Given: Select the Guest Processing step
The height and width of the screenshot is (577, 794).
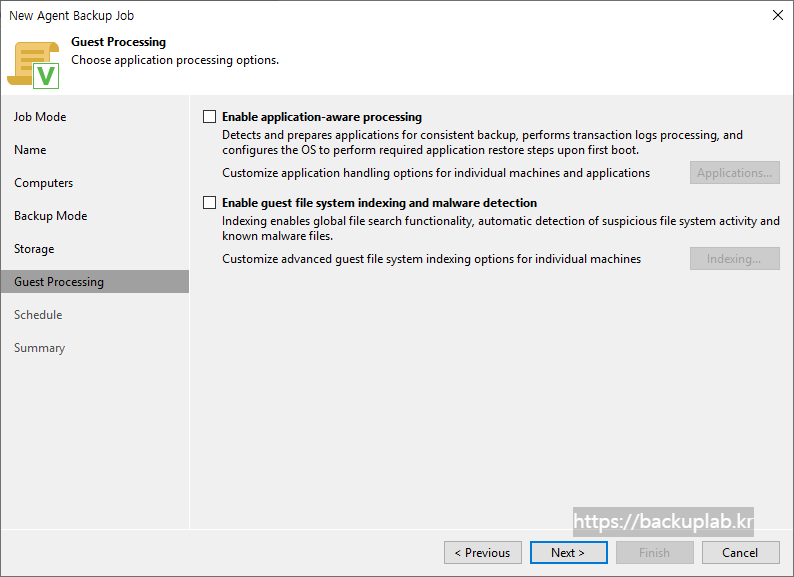Looking at the screenshot, I should [95, 282].
